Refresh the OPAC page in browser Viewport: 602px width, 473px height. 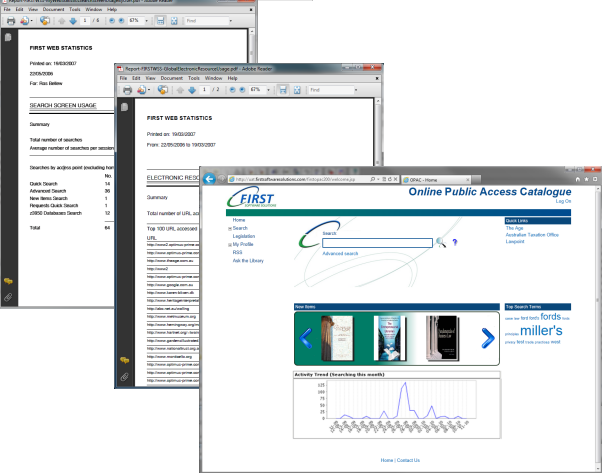[390, 179]
